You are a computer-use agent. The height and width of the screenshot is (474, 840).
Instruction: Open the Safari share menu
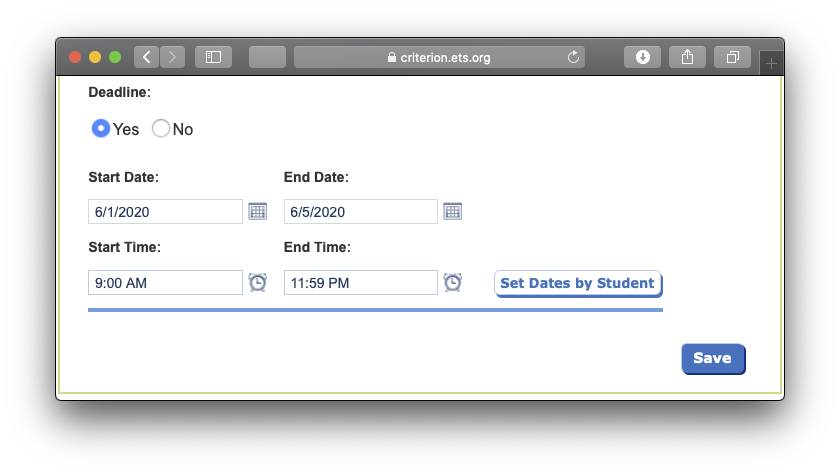tap(687, 57)
